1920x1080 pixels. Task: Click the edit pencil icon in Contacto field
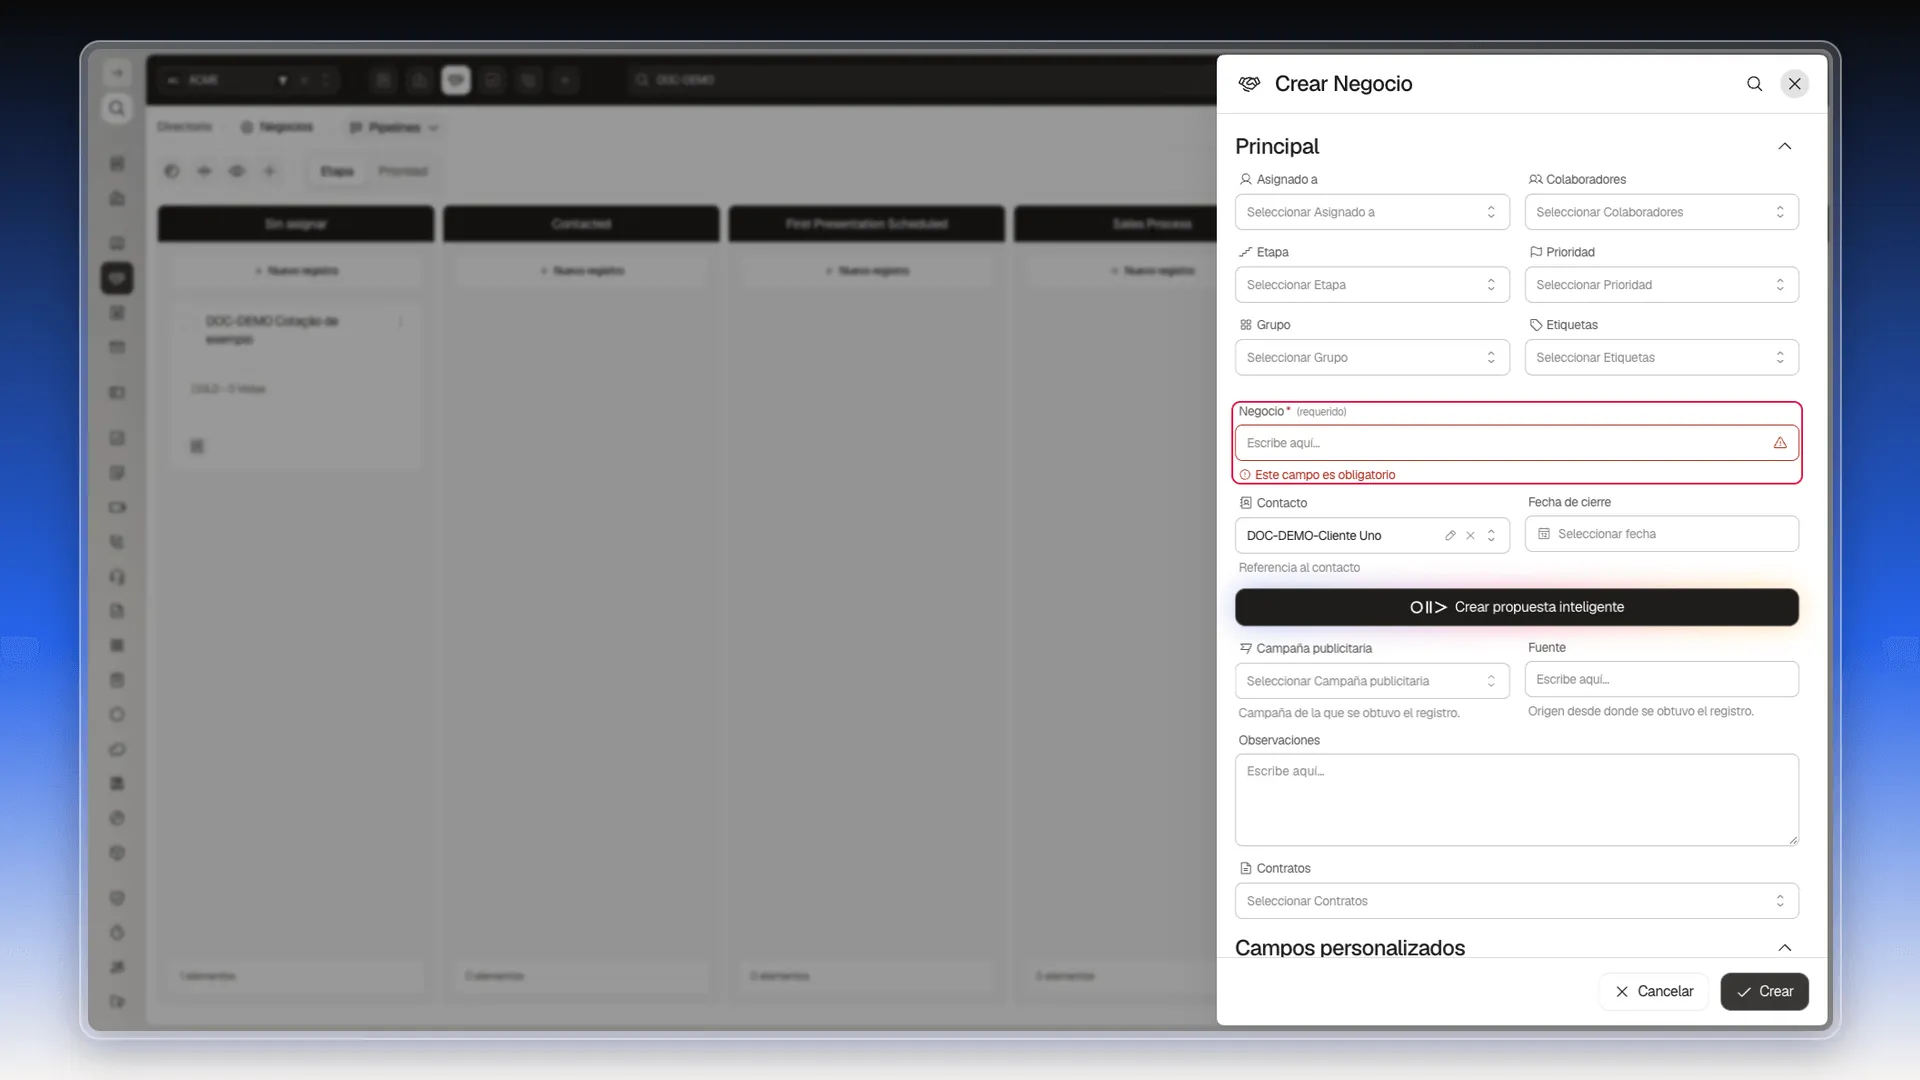click(x=1450, y=536)
